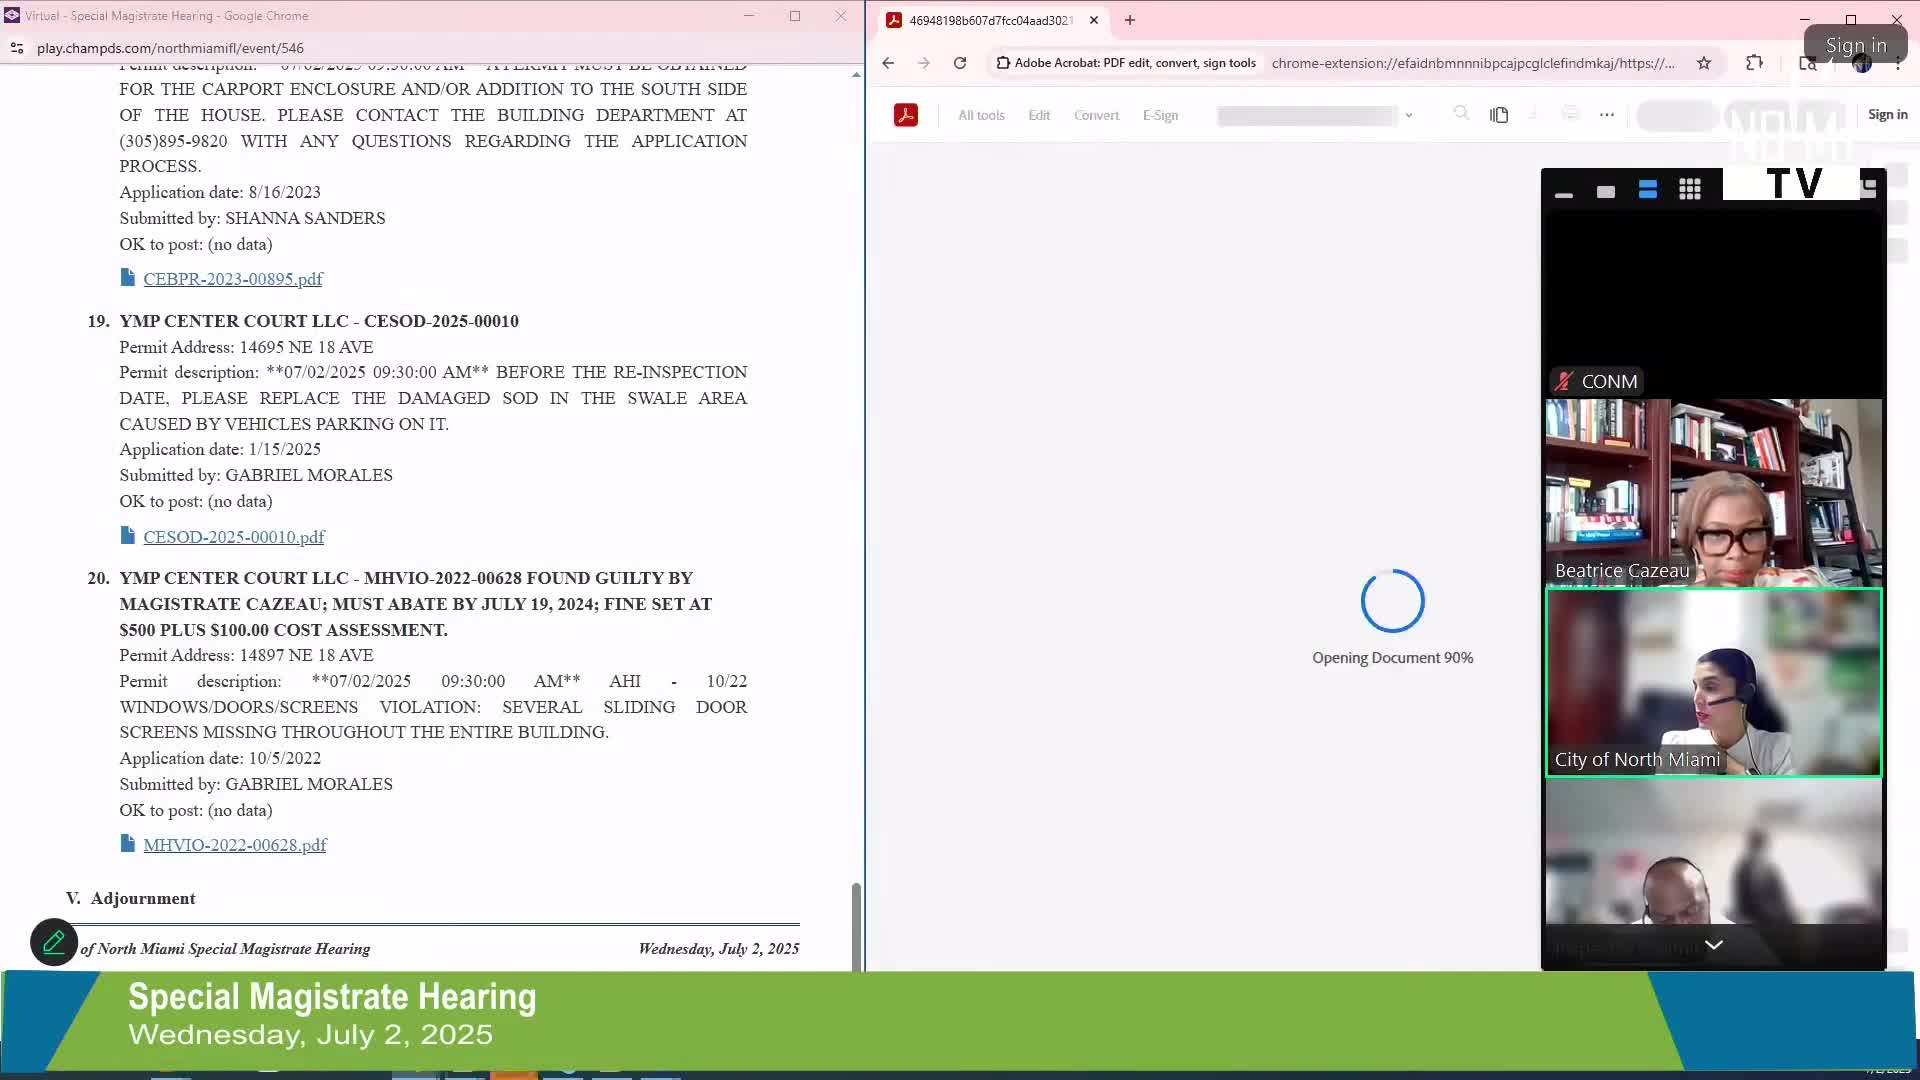Image resolution: width=1920 pixels, height=1080 pixels.
Task: Click the Opening Document 90% loading spinner
Action: tap(1392, 601)
